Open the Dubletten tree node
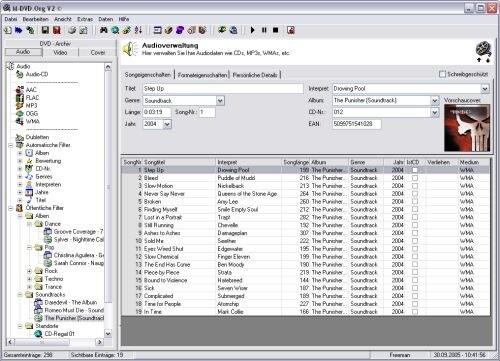This screenshot has height=361, width=500. (x=33, y=137)
